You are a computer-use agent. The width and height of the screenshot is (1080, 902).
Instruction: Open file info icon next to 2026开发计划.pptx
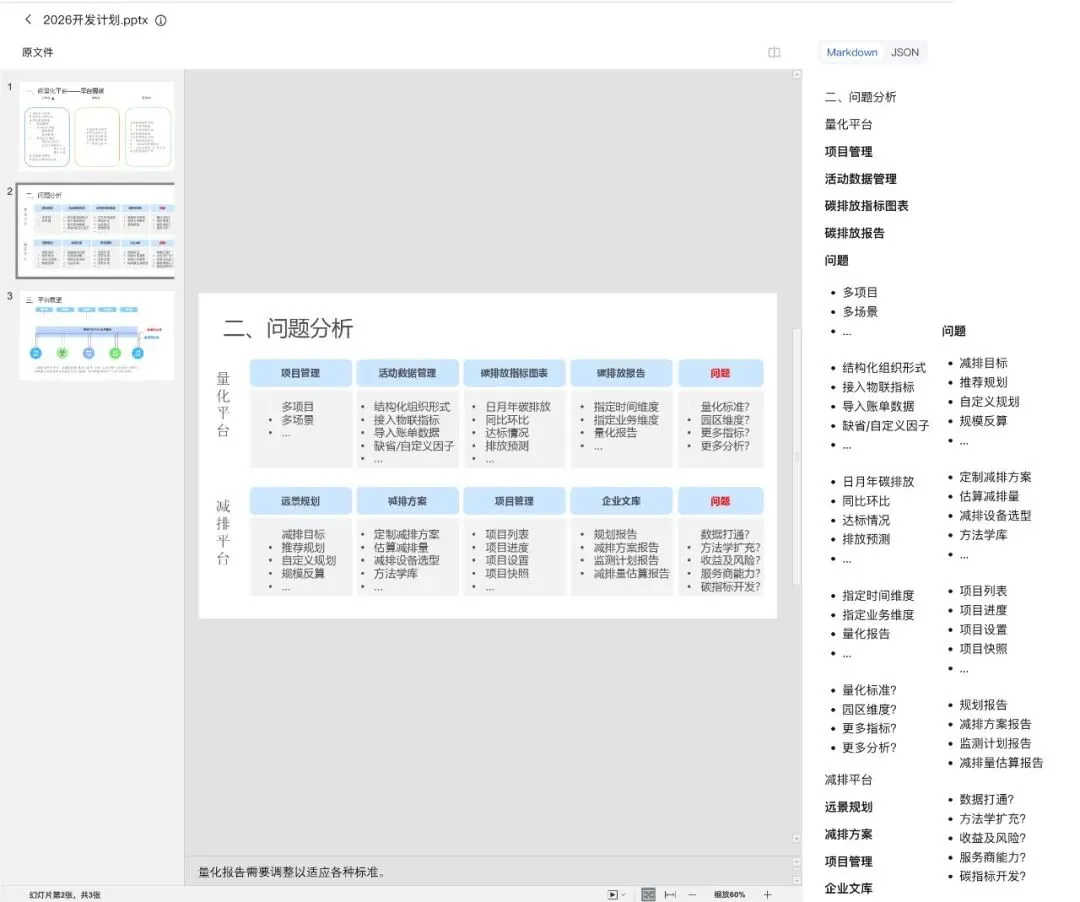160,20
